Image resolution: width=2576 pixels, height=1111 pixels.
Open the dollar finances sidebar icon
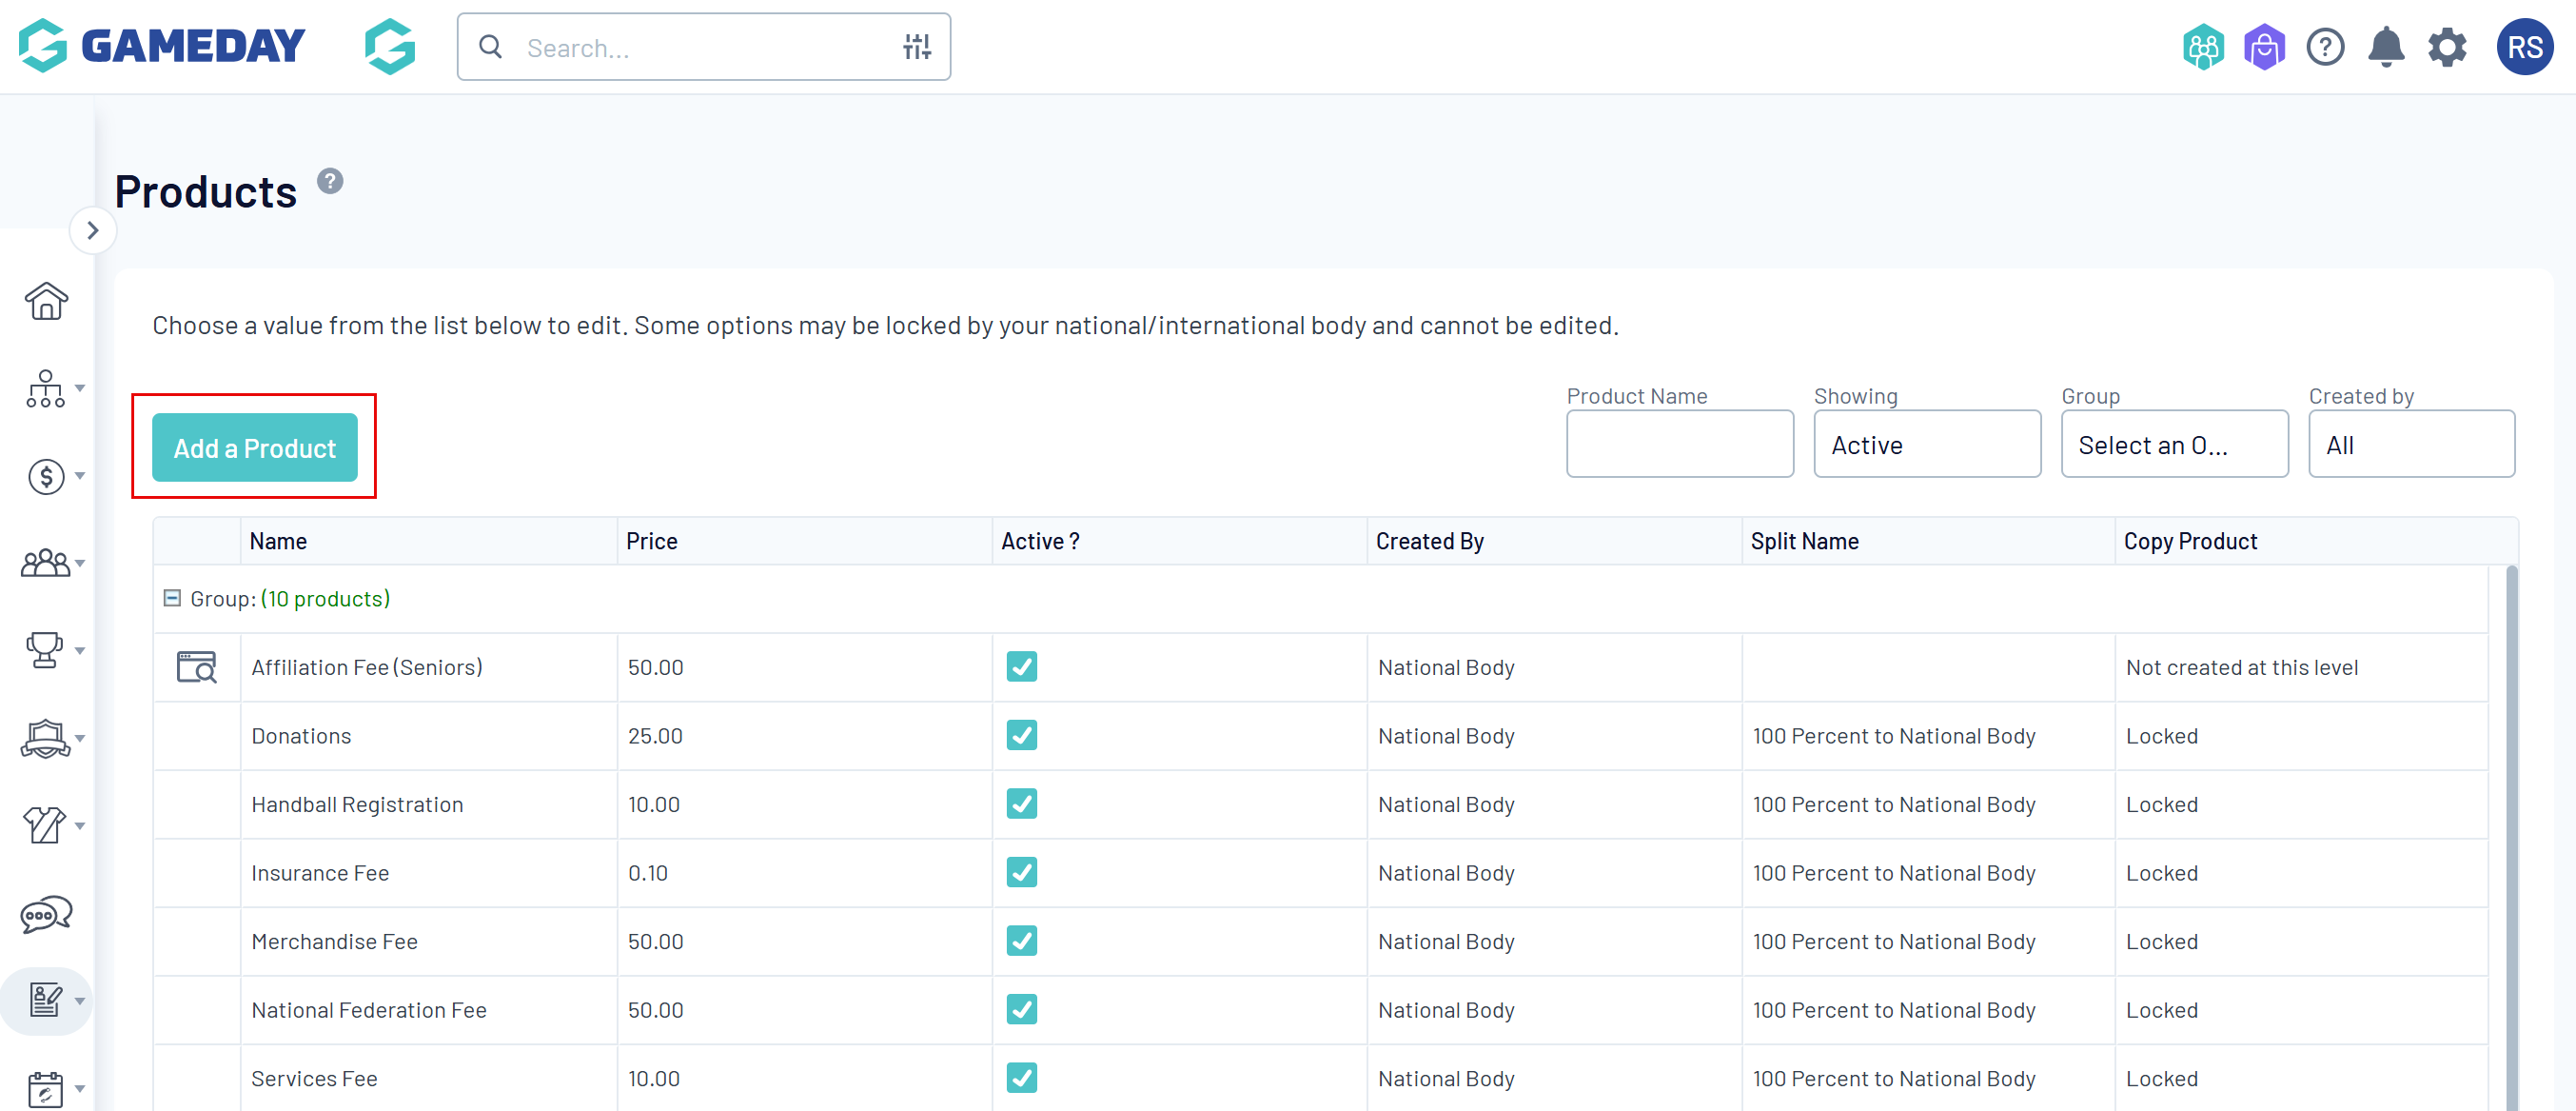(46, 476)
